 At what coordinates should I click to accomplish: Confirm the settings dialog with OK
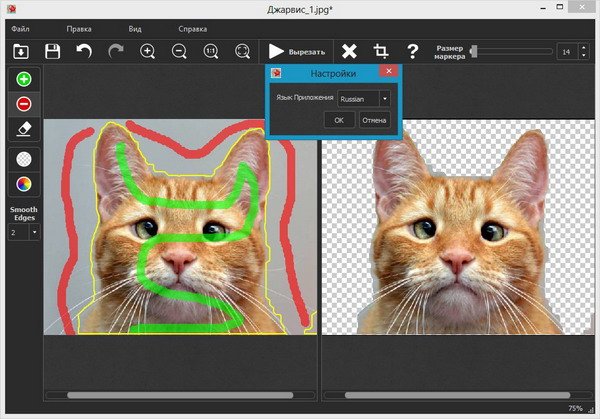point(339,120)
